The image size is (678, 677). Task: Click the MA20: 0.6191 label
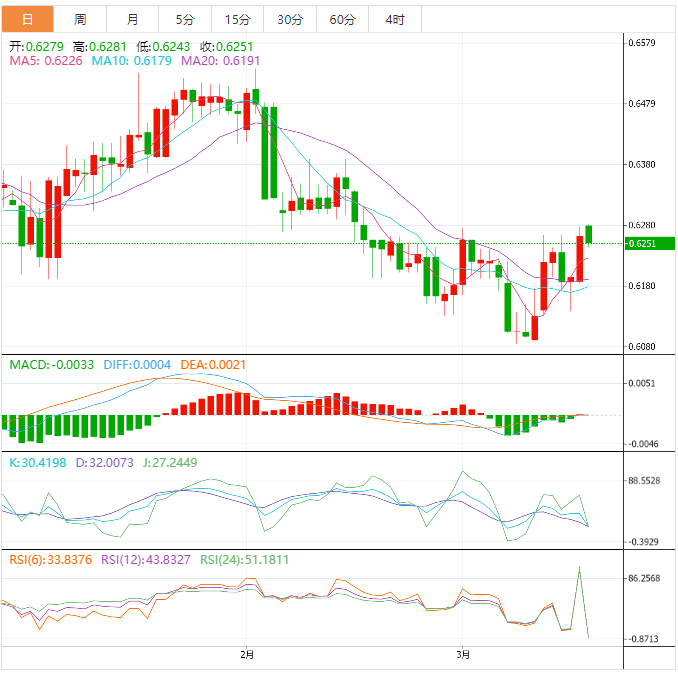[221, 61]
